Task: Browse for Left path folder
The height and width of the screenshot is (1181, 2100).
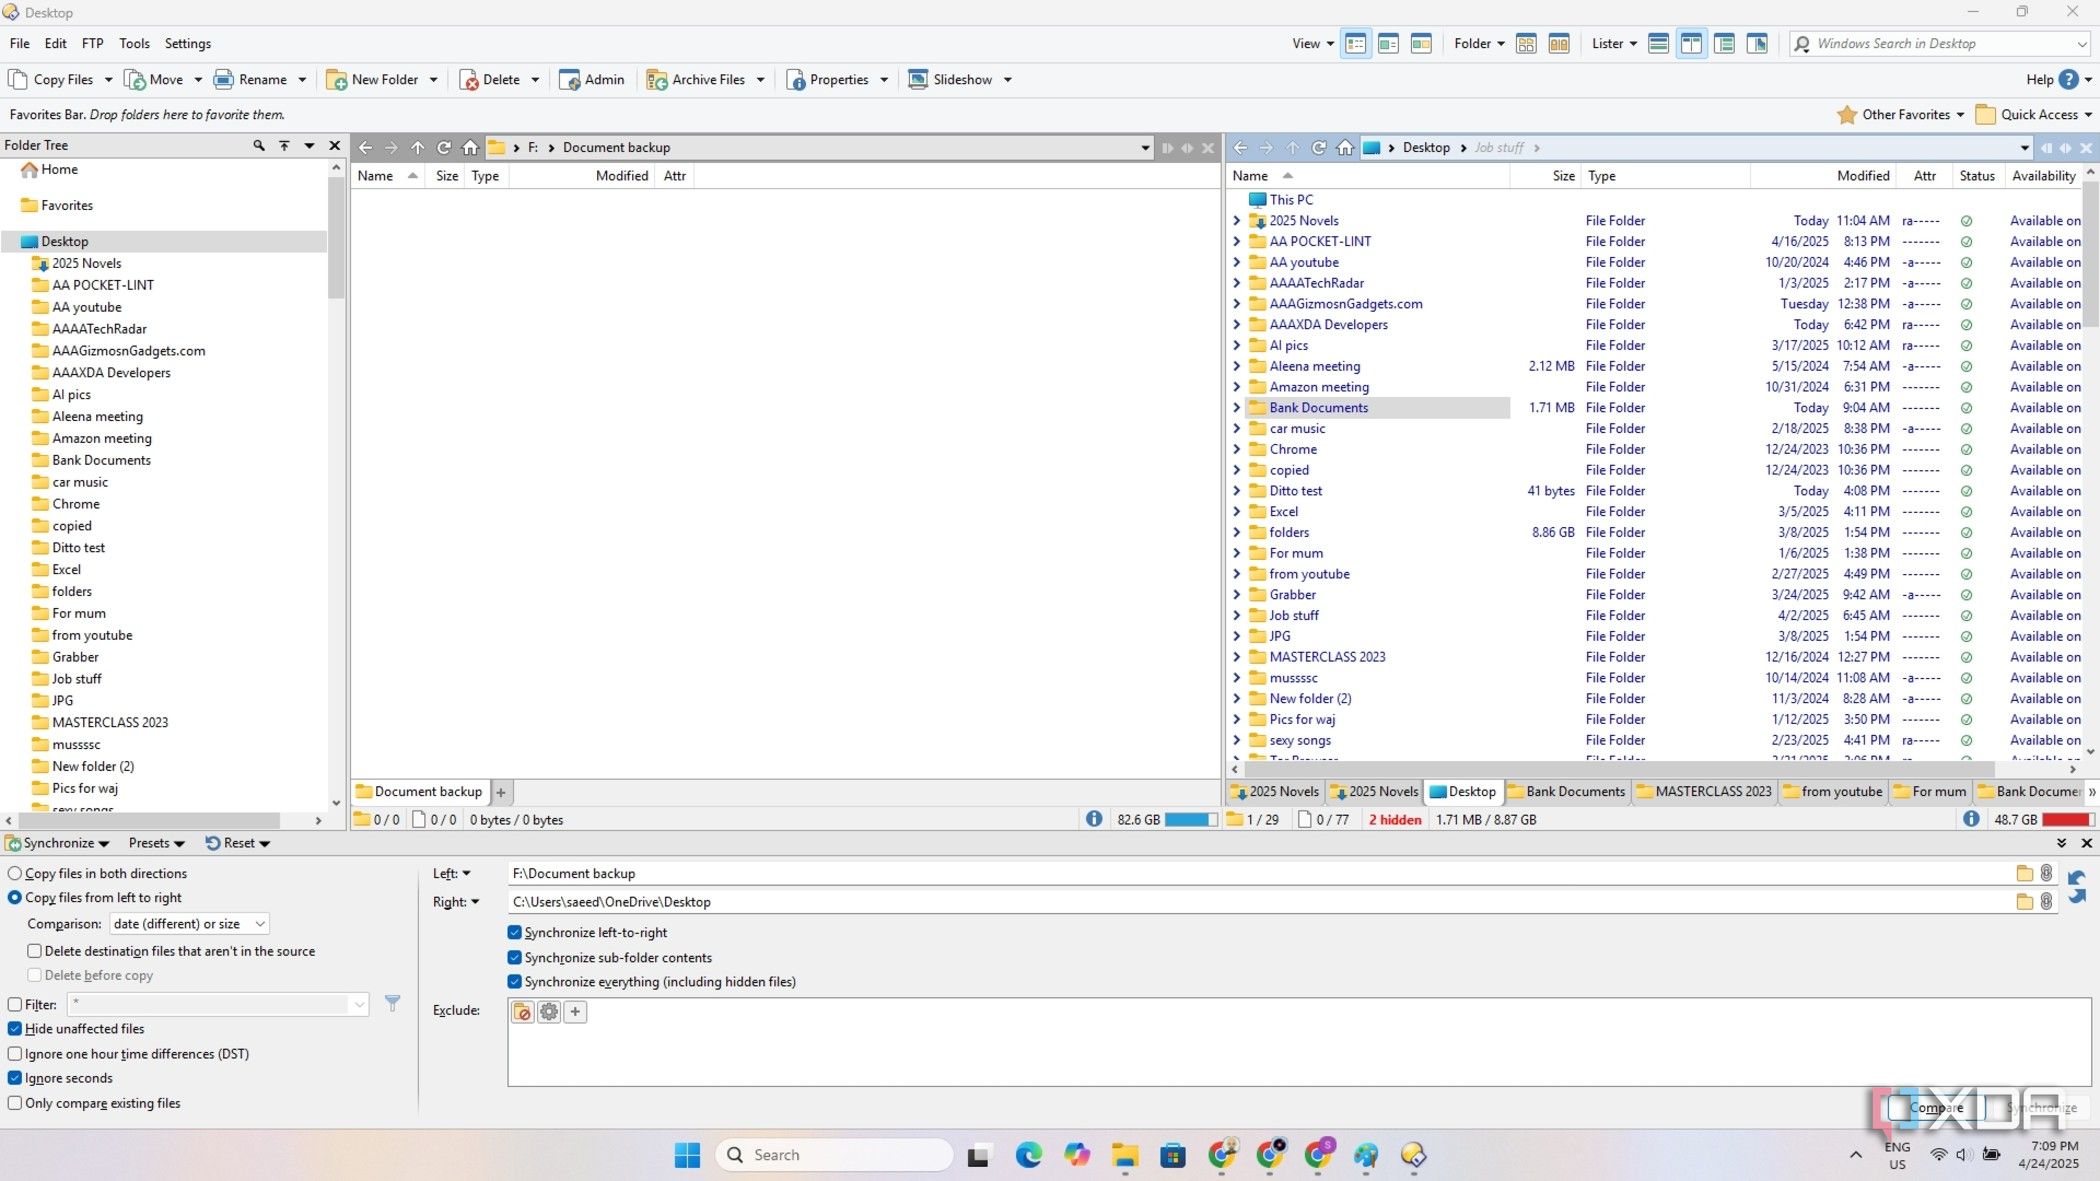Action: coord(2025,873)
